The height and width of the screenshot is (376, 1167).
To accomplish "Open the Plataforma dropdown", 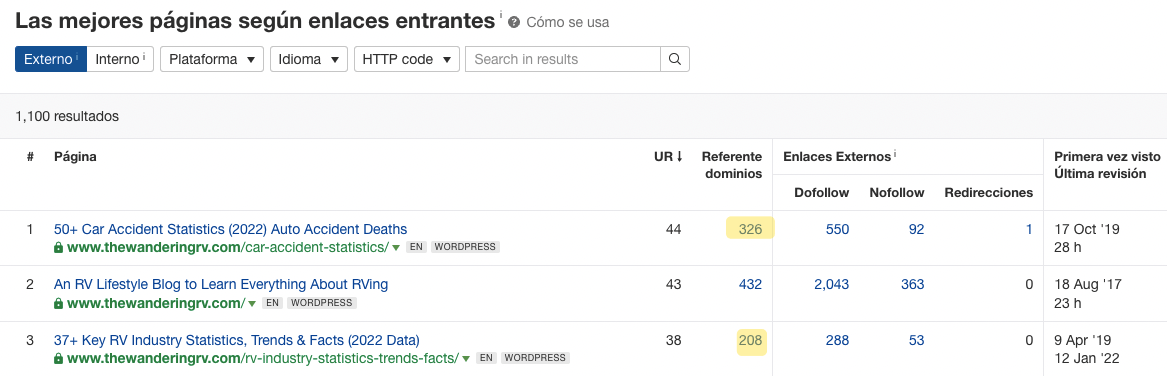I will (x=212, y=60).
